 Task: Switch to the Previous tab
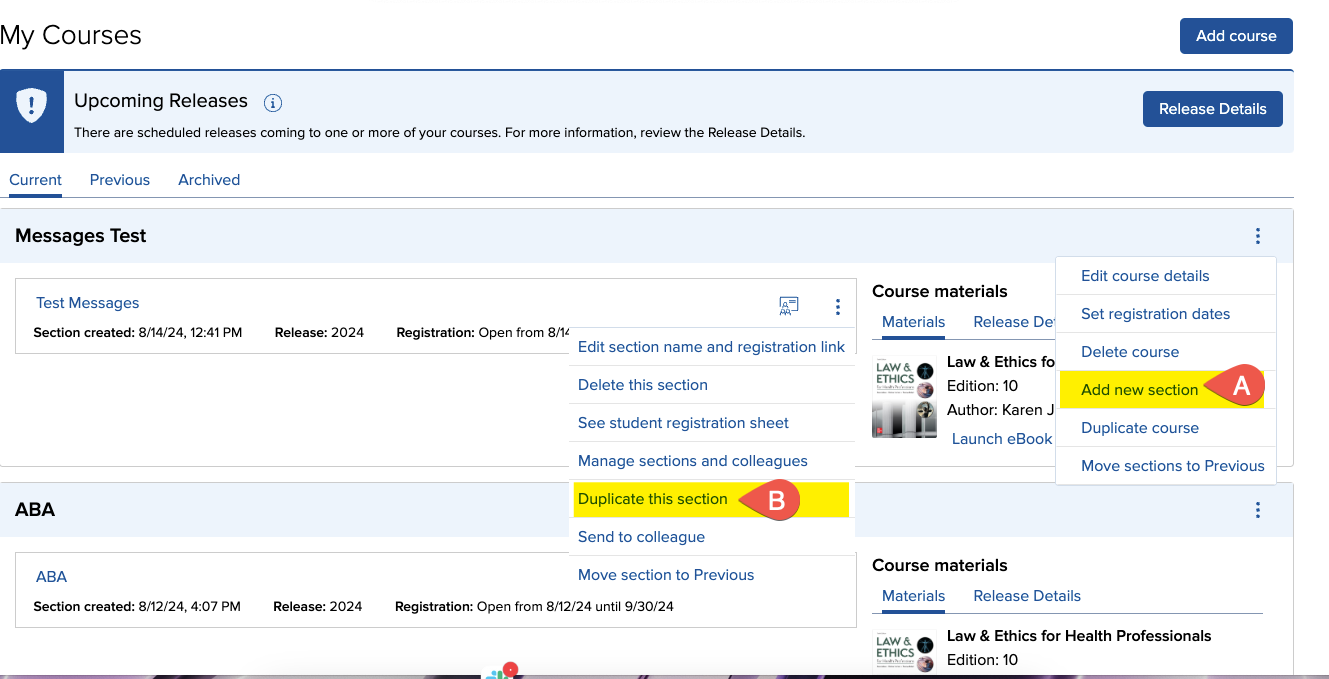pyautogui.click(x=120, y=180)
